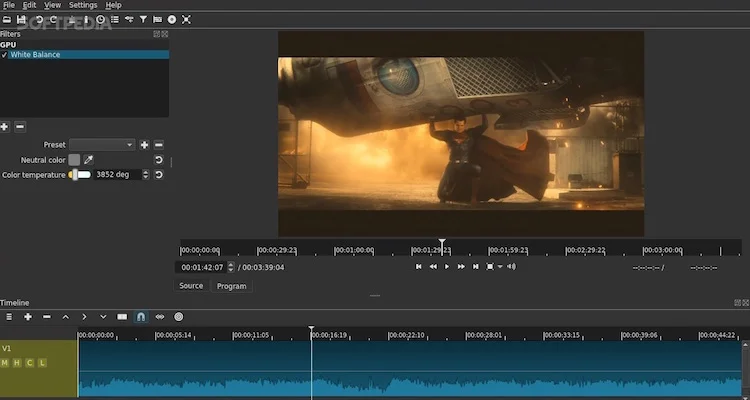This screenshot has height=400, width=750.
Task: Enter full screen via toolbar icon
Action: coord(187,20)
